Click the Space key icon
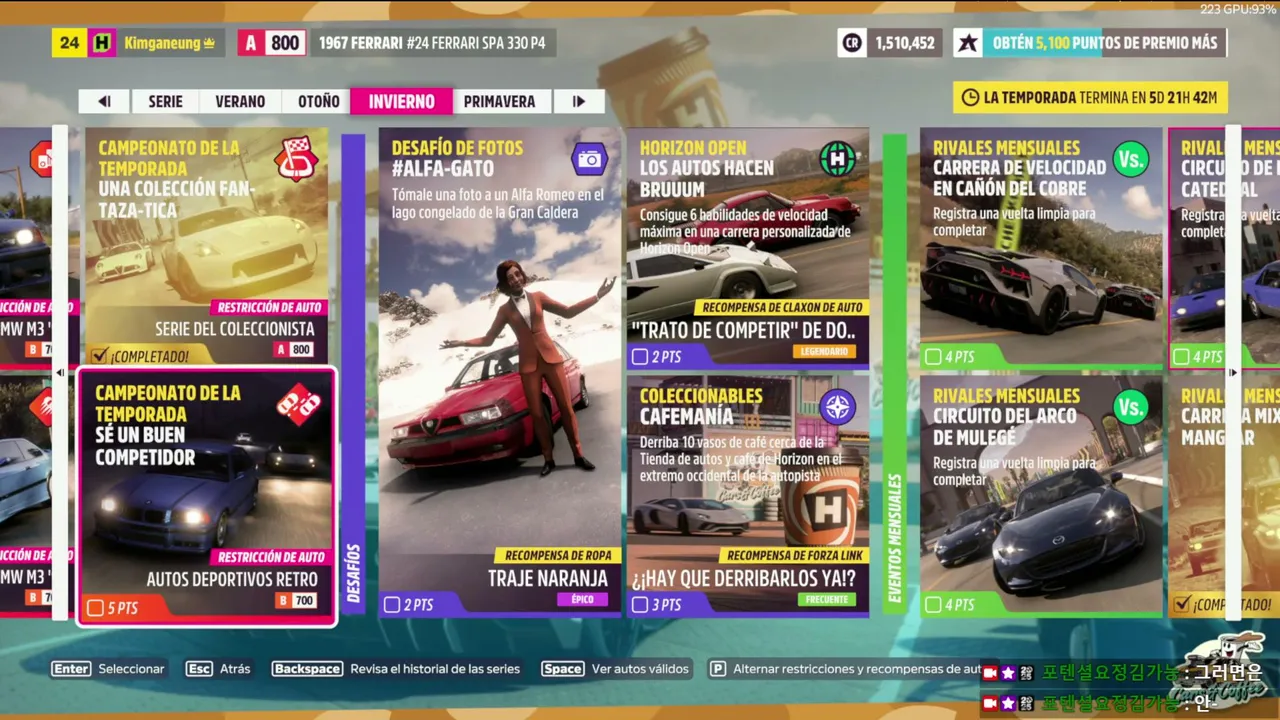 pyautogui.click(x=562, y=669)
